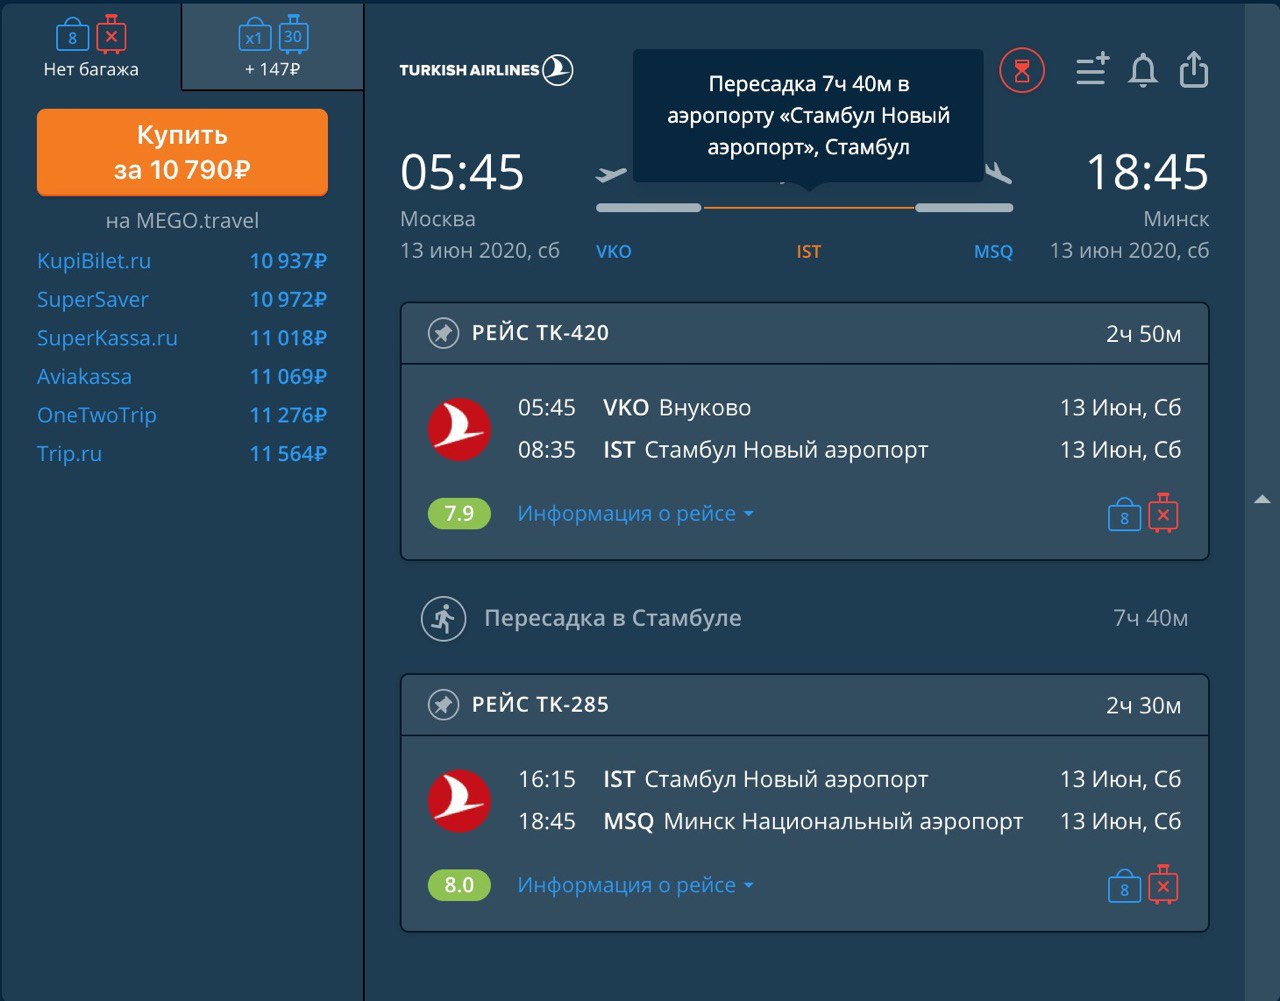Click the 30 kg suitcase icon in '+ 147₽' tab
This screenshot has height=1001, width=1280.
[293, 34]
